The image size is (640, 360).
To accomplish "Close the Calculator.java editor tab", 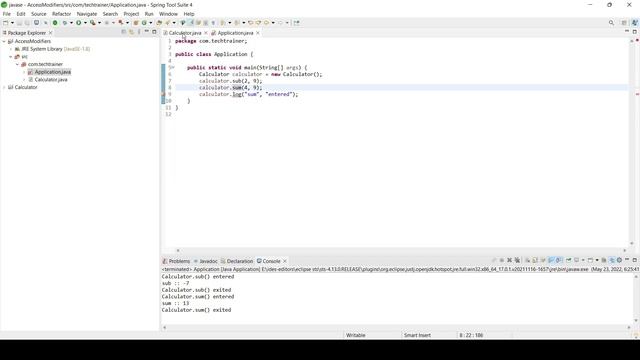I will (206, 33).
